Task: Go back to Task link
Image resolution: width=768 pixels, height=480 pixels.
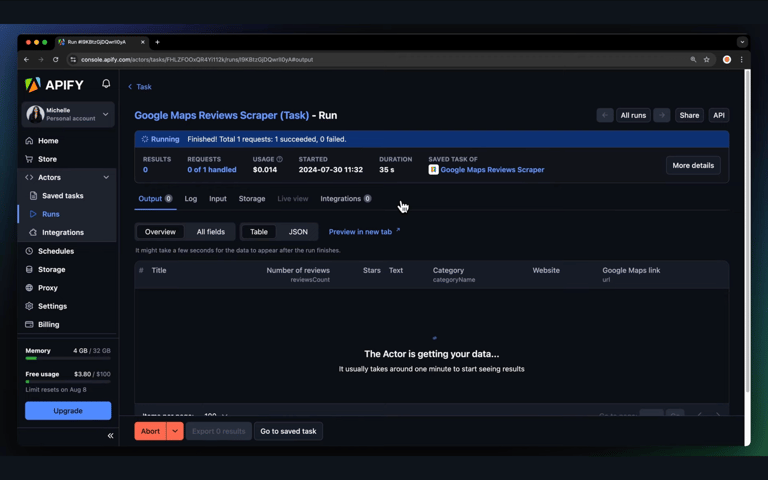Action: (x=140, y=87)
